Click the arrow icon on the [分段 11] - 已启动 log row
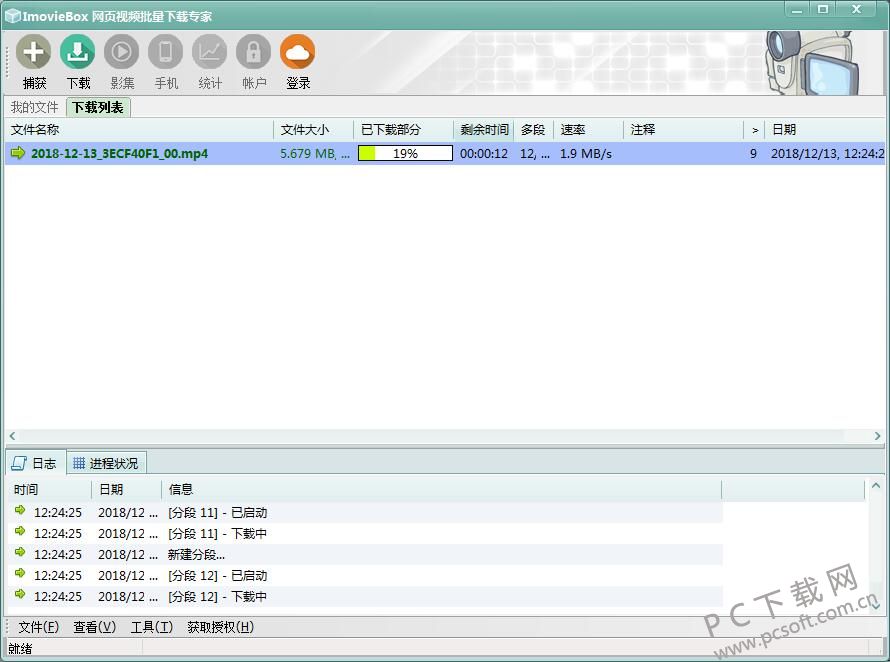This screenshot has height=662, width=890. (x=20, y=510)
